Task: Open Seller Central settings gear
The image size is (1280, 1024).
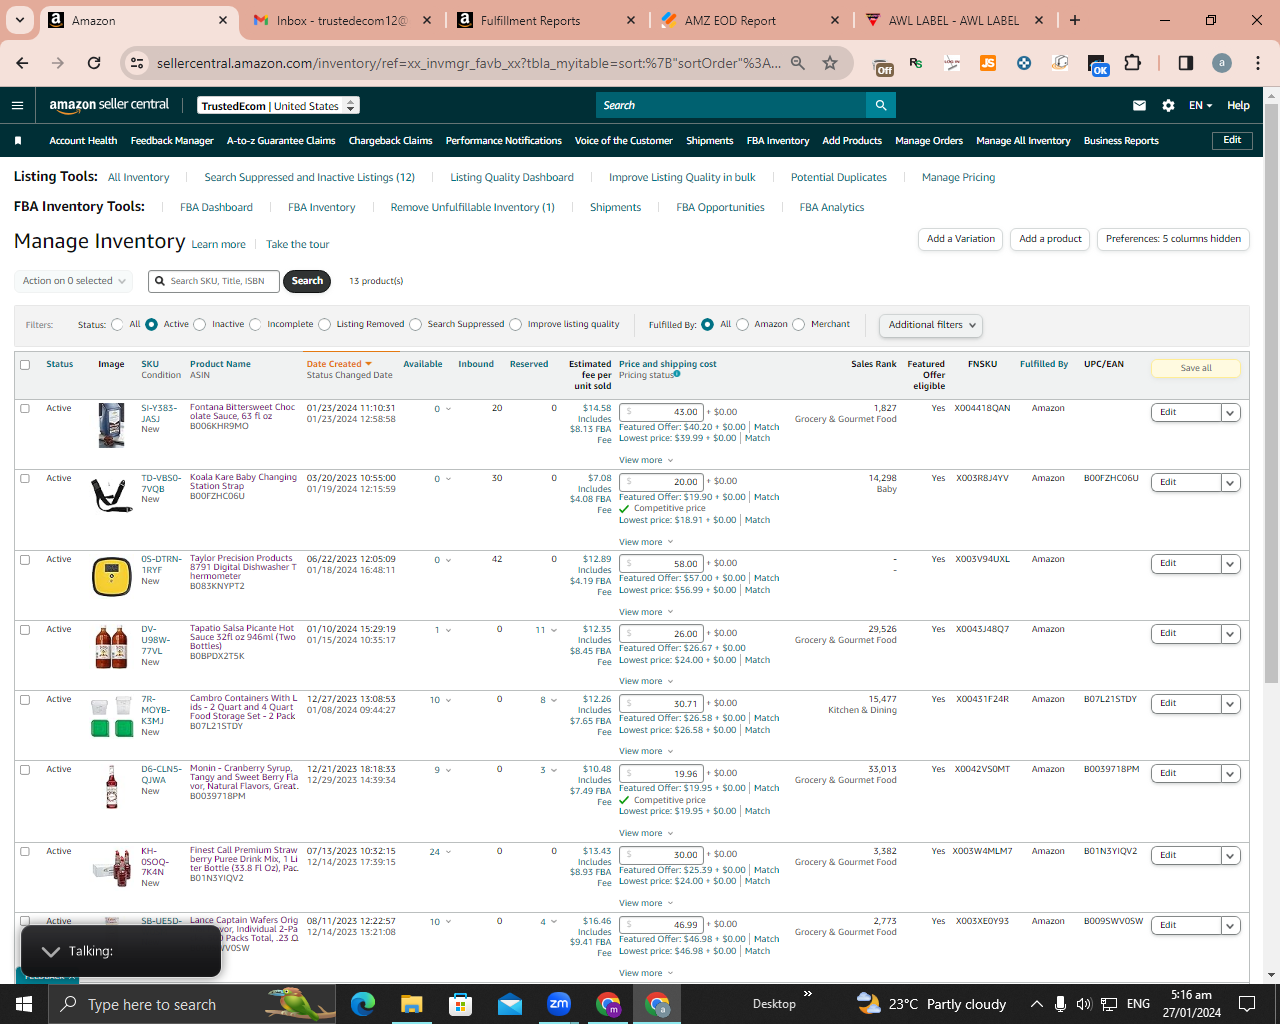Action: (x=1168, y=105)
